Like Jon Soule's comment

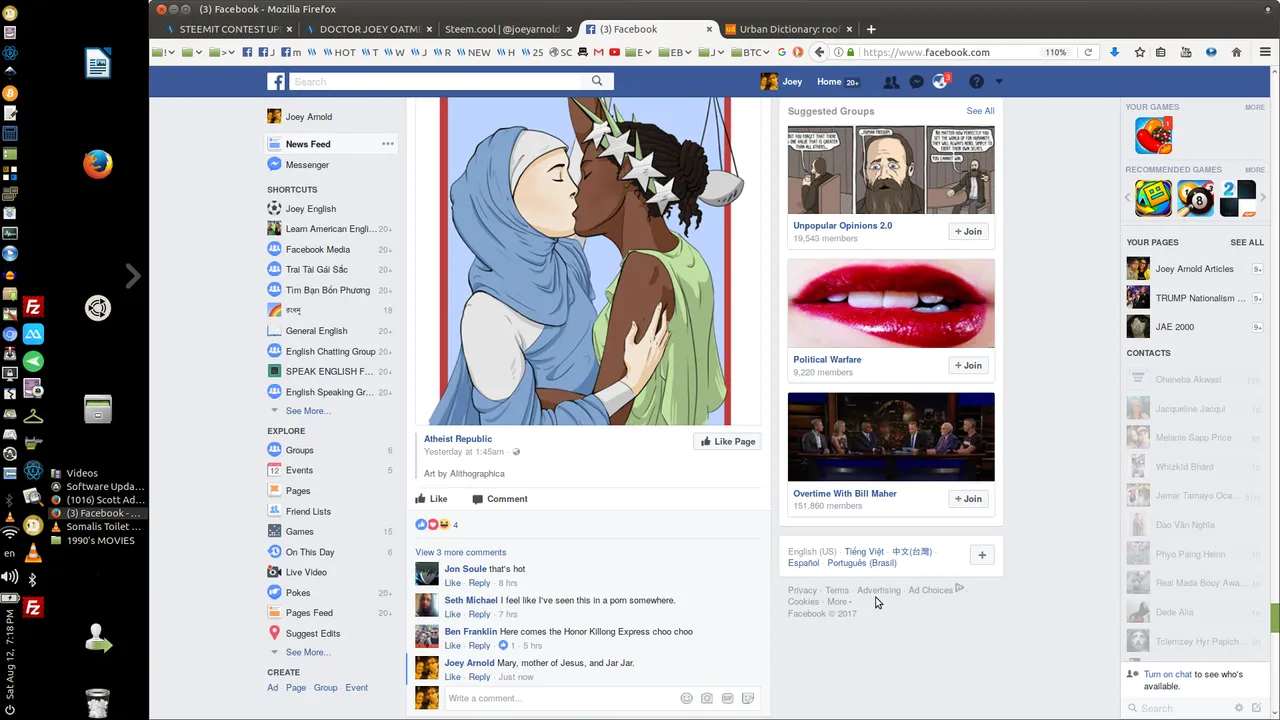point(452,583)
